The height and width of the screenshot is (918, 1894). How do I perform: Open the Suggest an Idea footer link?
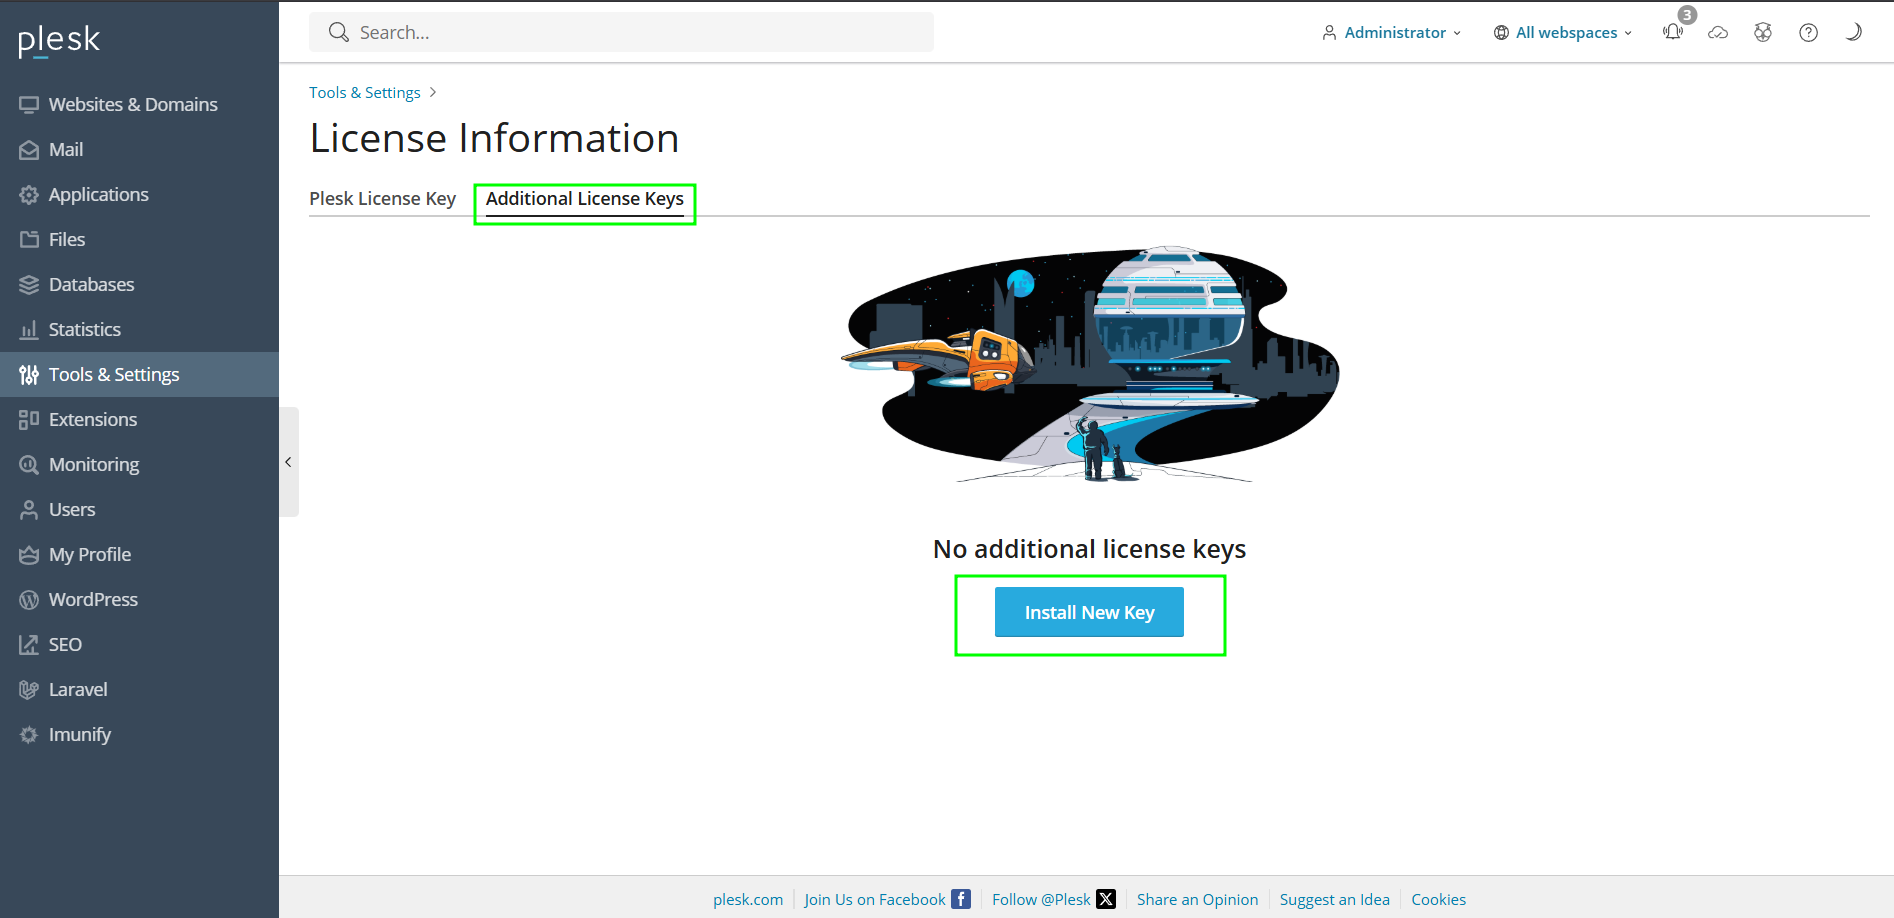[1334, 899]
